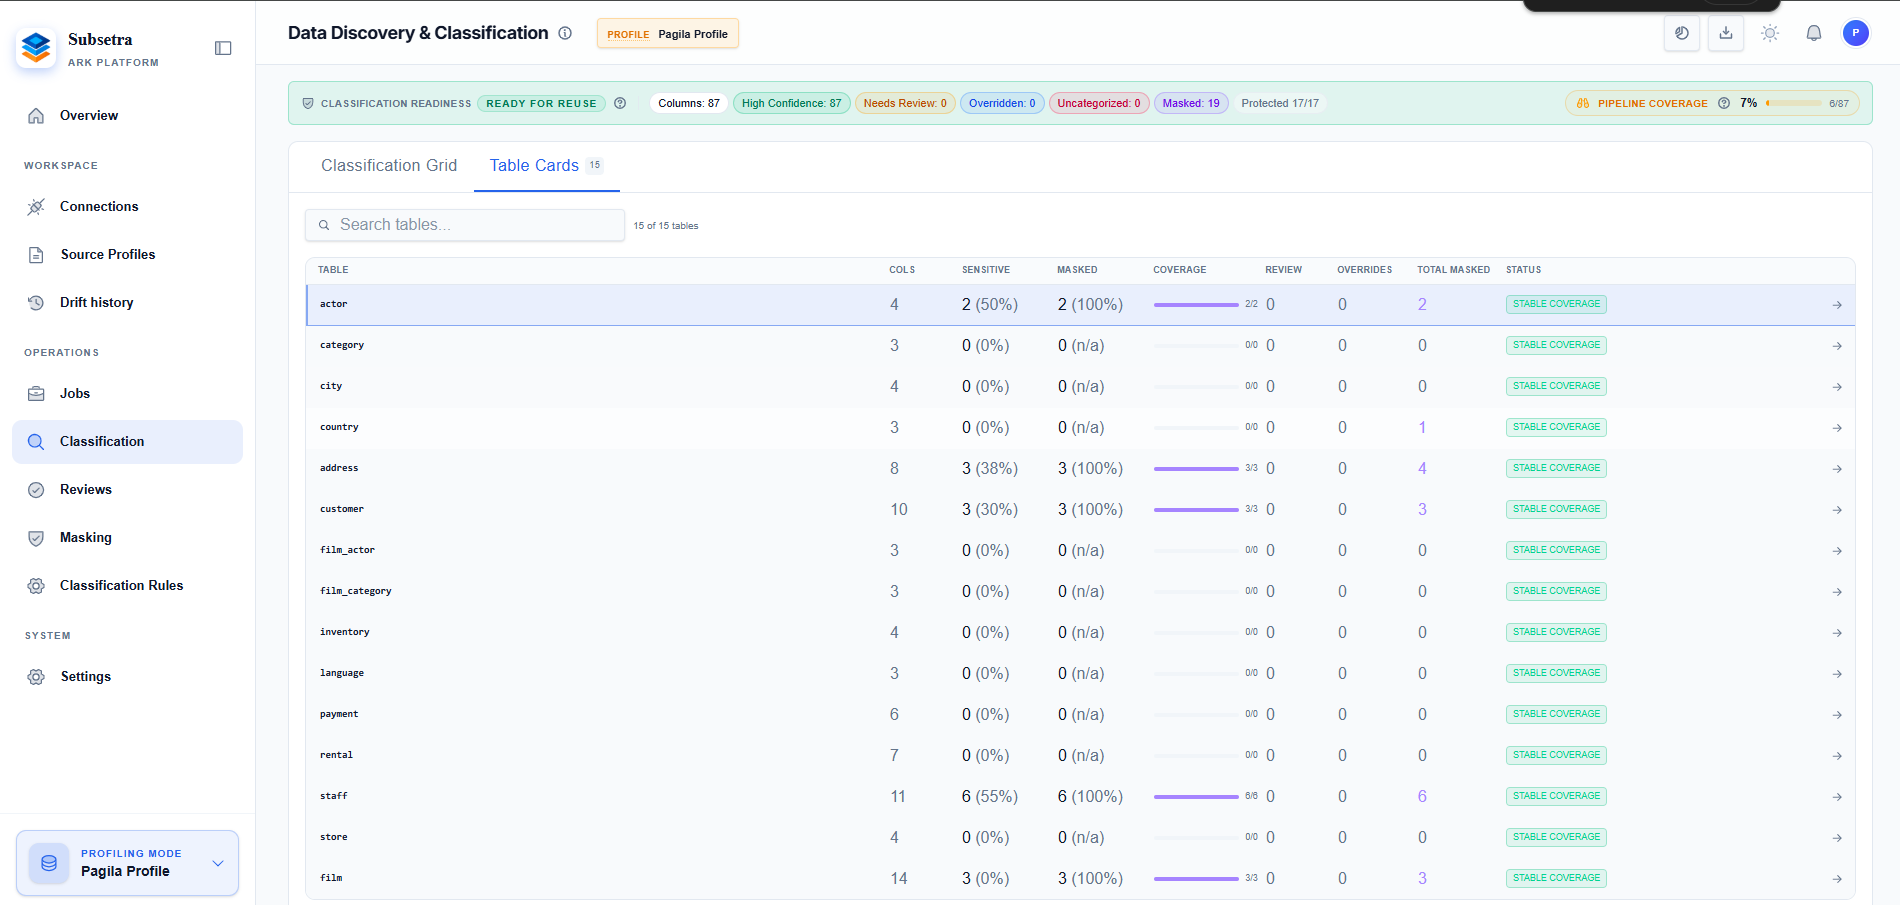Open the notifications bell
The height and width of the screenshot is (905, 1900).
pos(1814,33)
